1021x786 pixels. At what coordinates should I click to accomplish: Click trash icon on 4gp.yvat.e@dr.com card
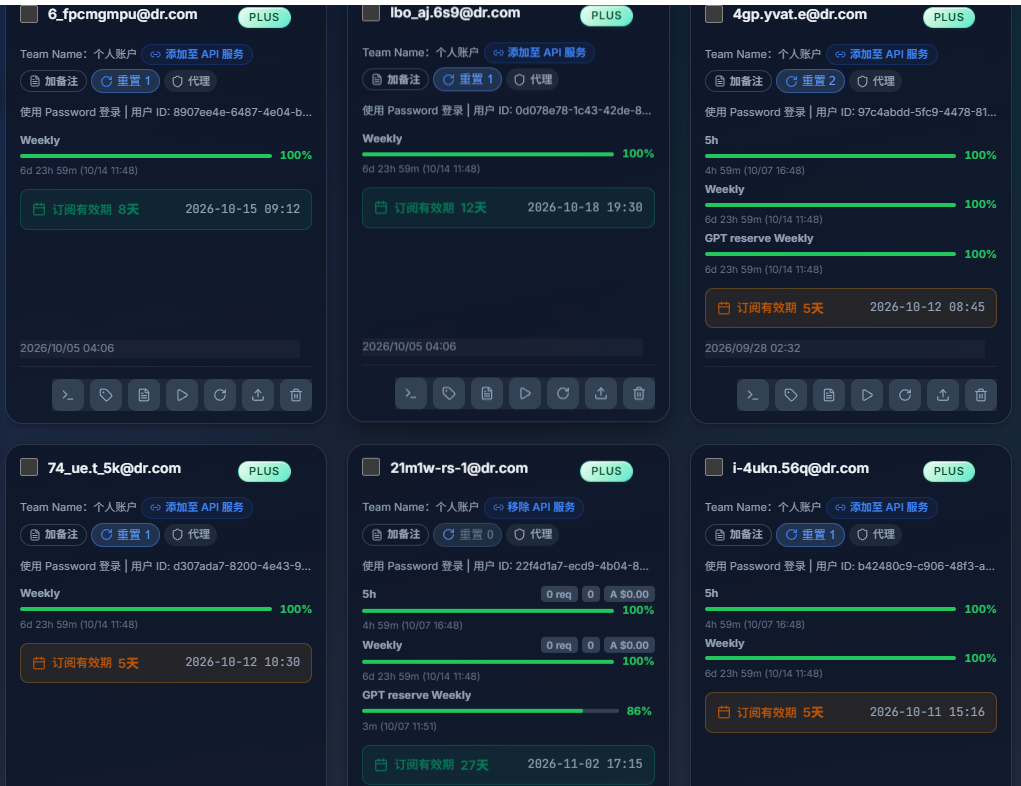click(981, 395)
